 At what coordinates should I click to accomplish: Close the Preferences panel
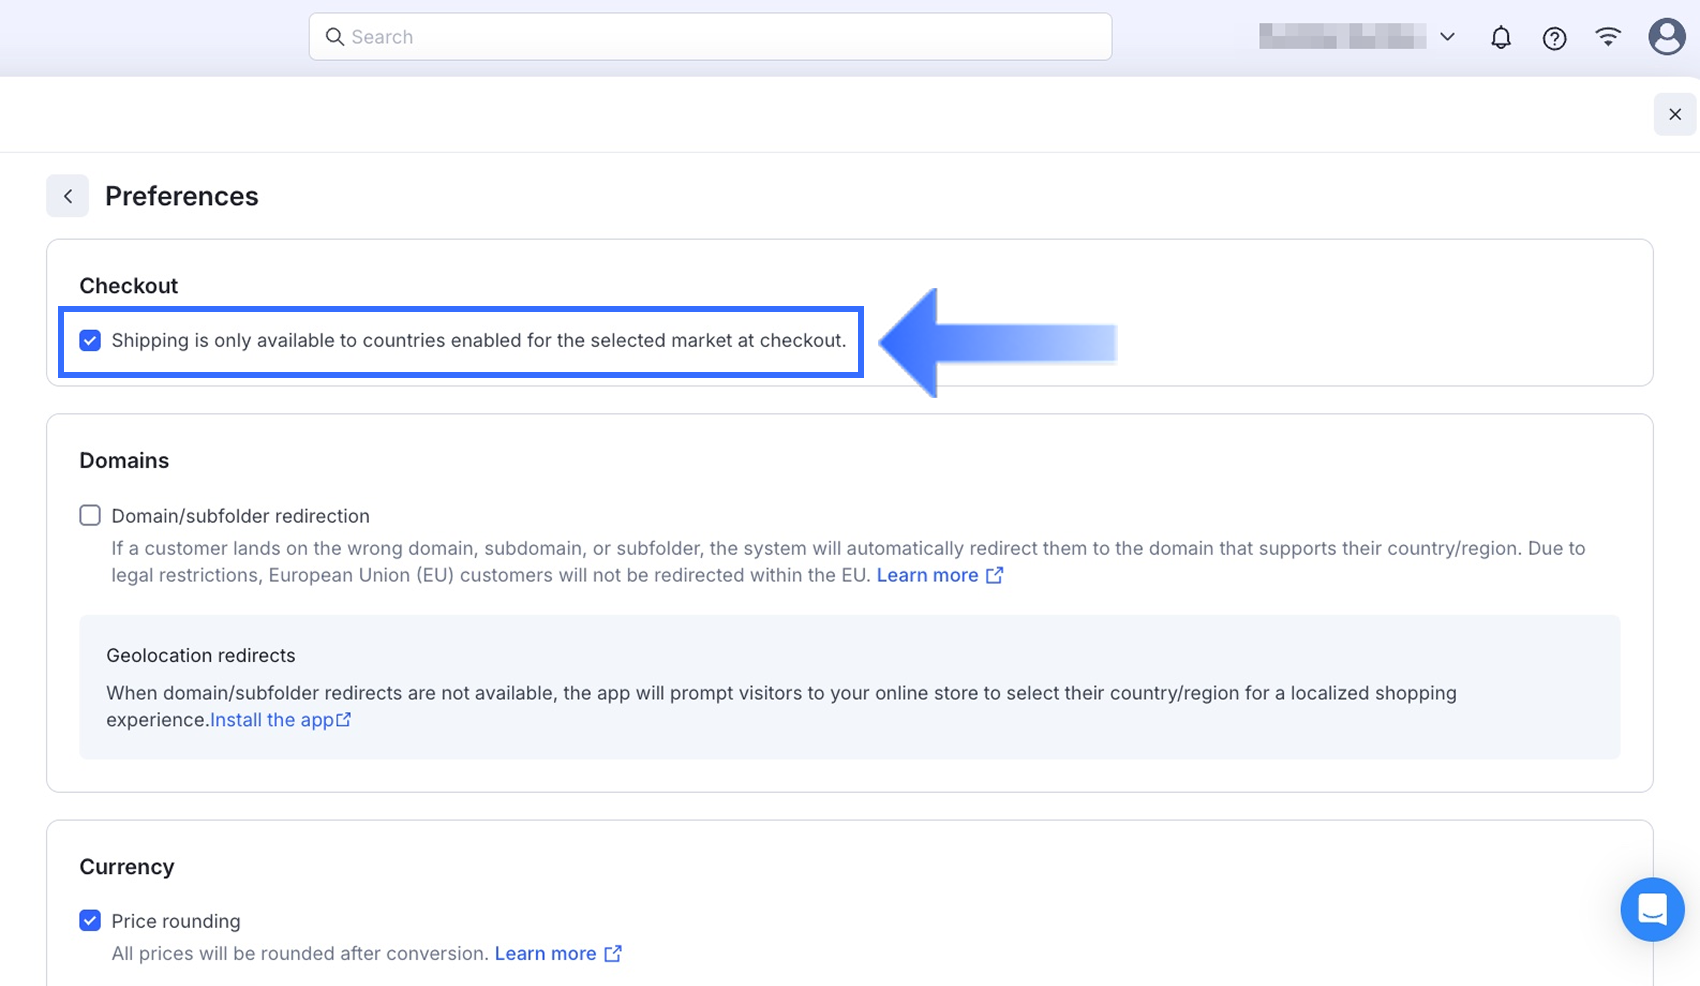point(1675,114)
